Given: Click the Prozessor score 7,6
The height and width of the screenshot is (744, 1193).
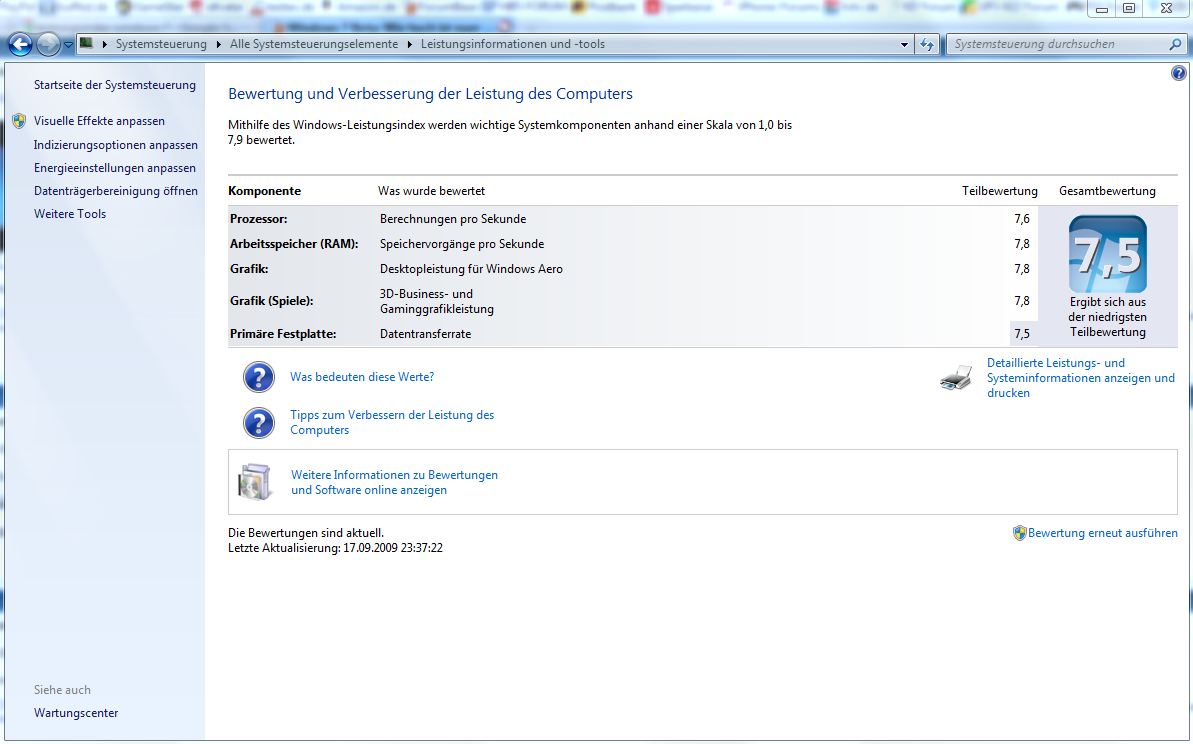Looking at the screenshot, I should click(x=1022, y=219).
